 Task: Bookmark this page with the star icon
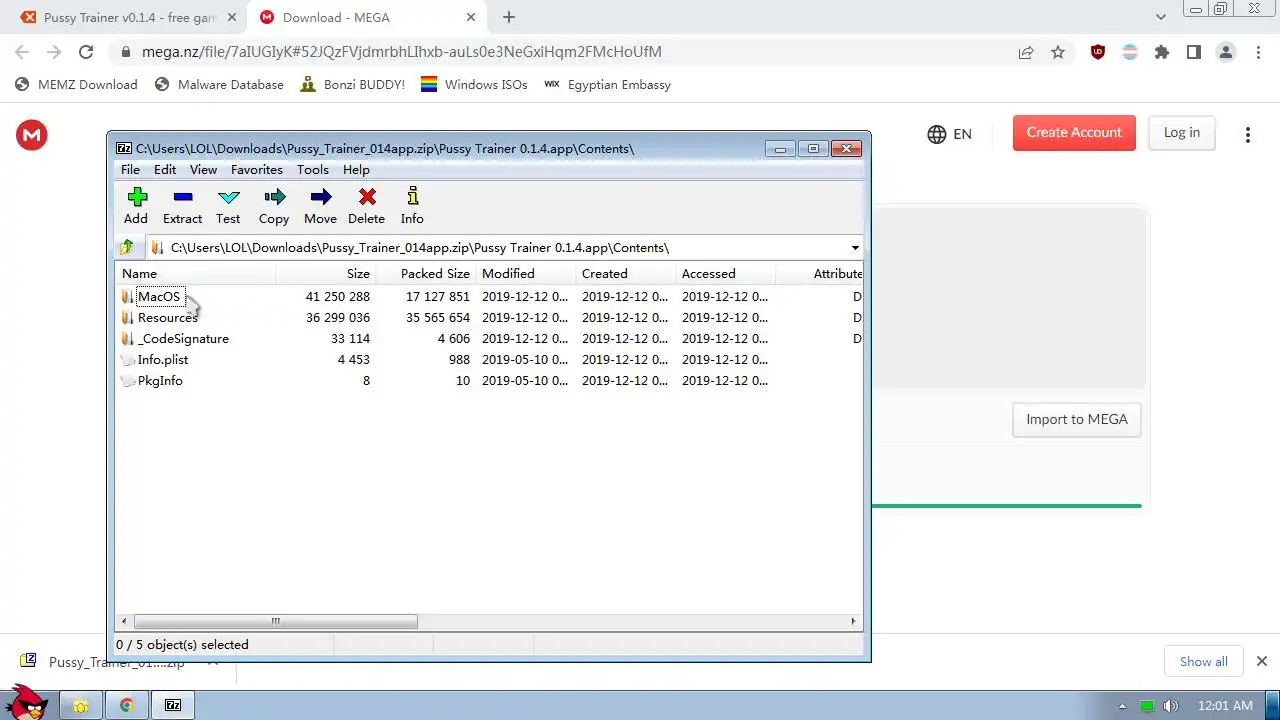[x=1058, y=52]
